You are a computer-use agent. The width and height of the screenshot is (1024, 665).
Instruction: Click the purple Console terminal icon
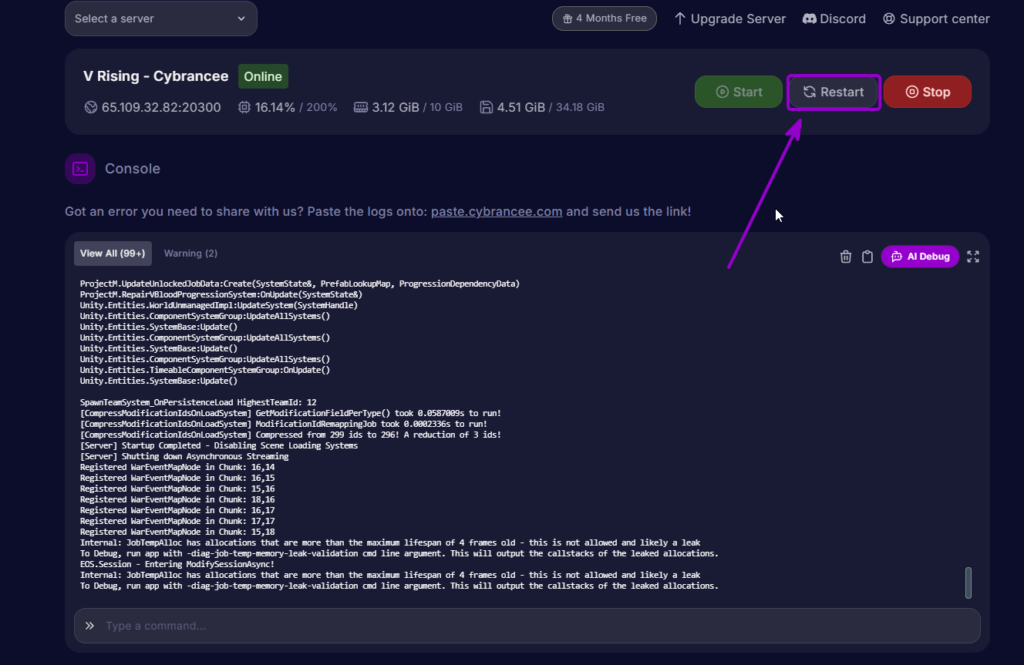80,169
